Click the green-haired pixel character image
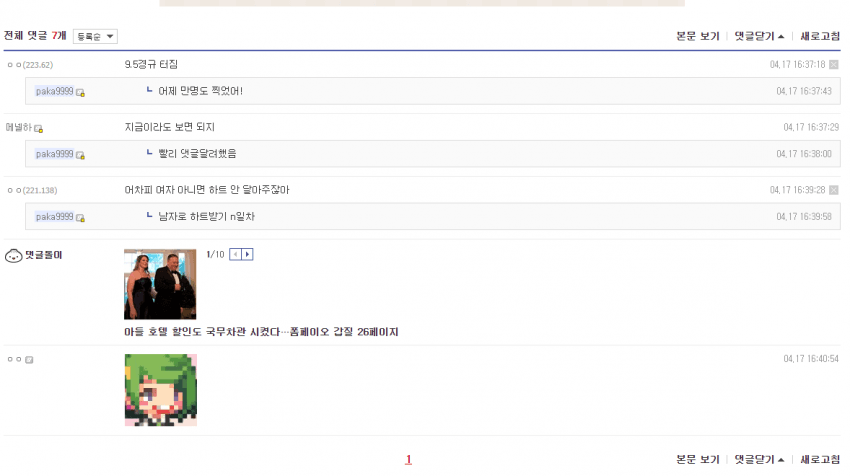The height and width of the screenshot is (476, 850). coord(160,390)
